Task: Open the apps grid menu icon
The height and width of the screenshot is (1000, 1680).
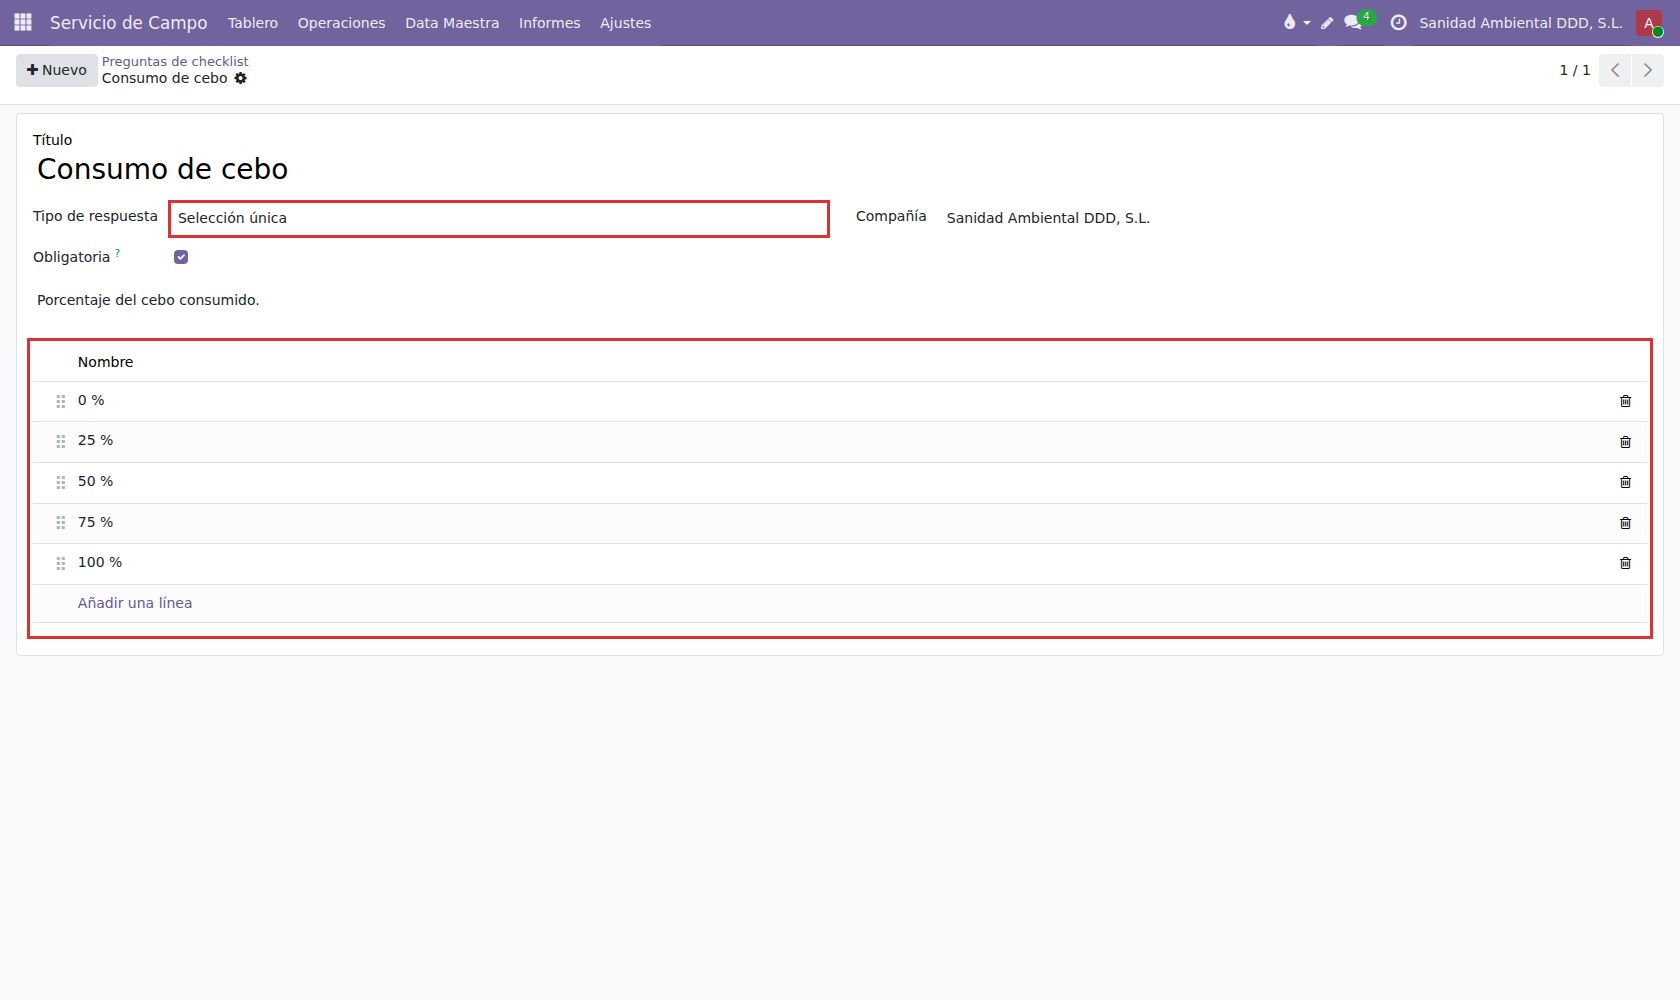Action: [23, 22]
